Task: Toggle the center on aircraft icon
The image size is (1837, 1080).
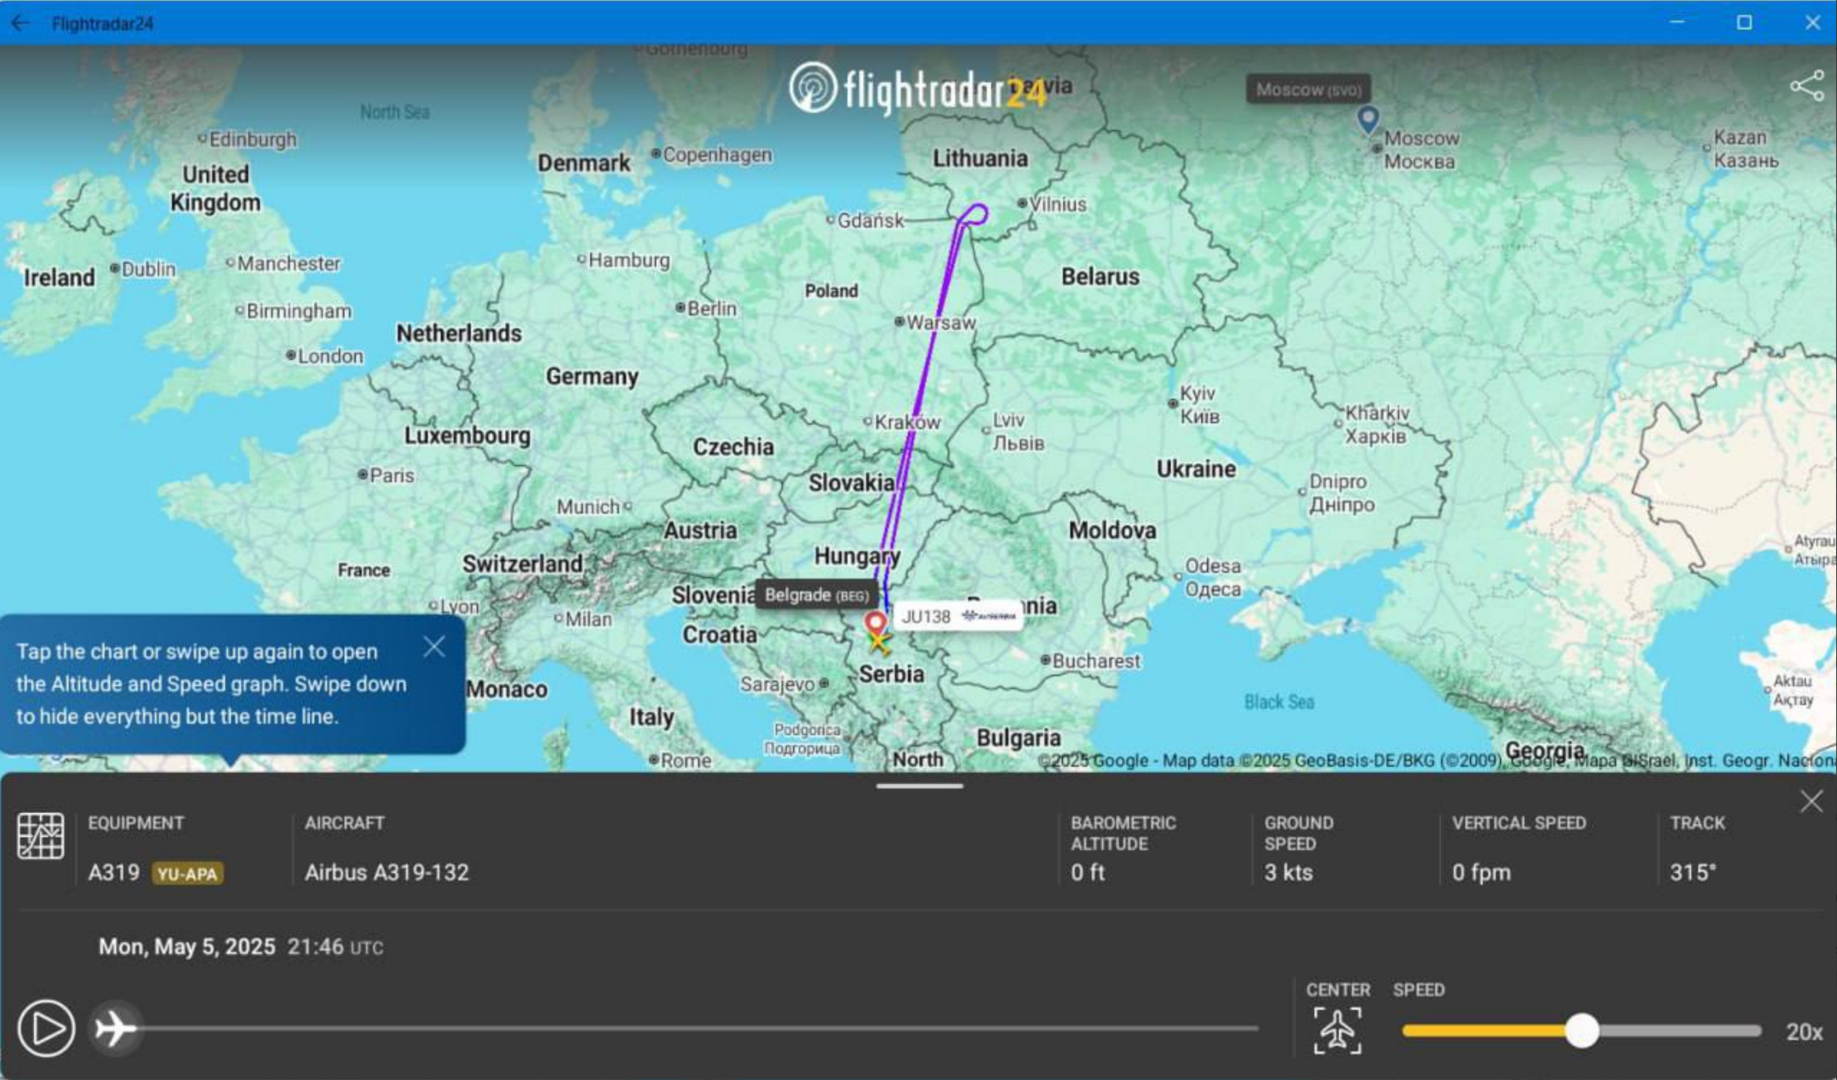Action: click(1337, 1030)
